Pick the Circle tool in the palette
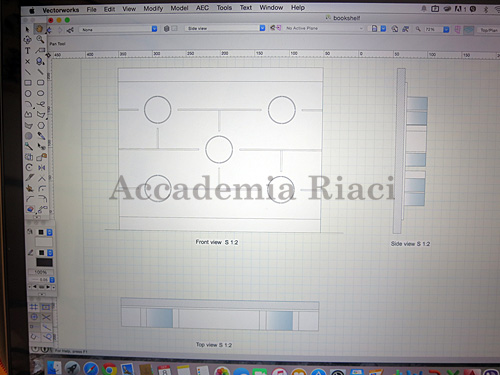This screenshot has width=500, height=375. [28, 94]
